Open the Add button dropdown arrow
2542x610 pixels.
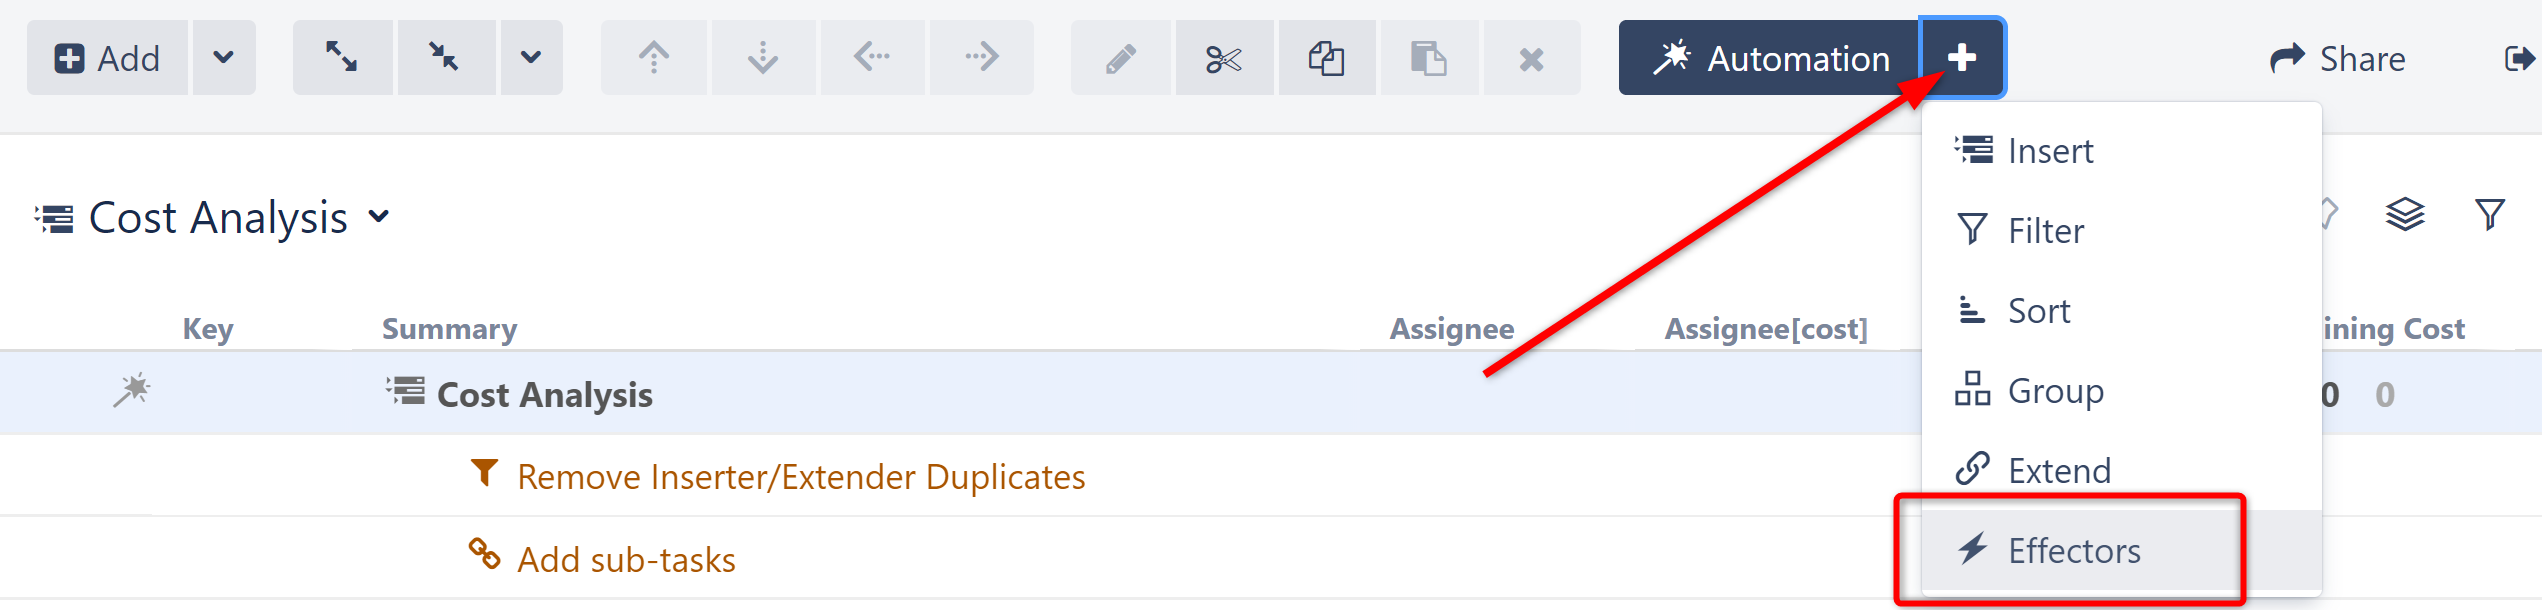pyautogui.click(x=224, y=58)
